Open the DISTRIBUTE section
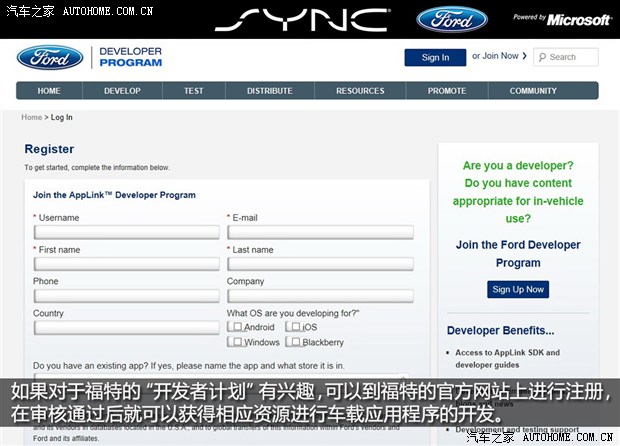The width and height of the screenshot is (620, 446). pos(269,91)
